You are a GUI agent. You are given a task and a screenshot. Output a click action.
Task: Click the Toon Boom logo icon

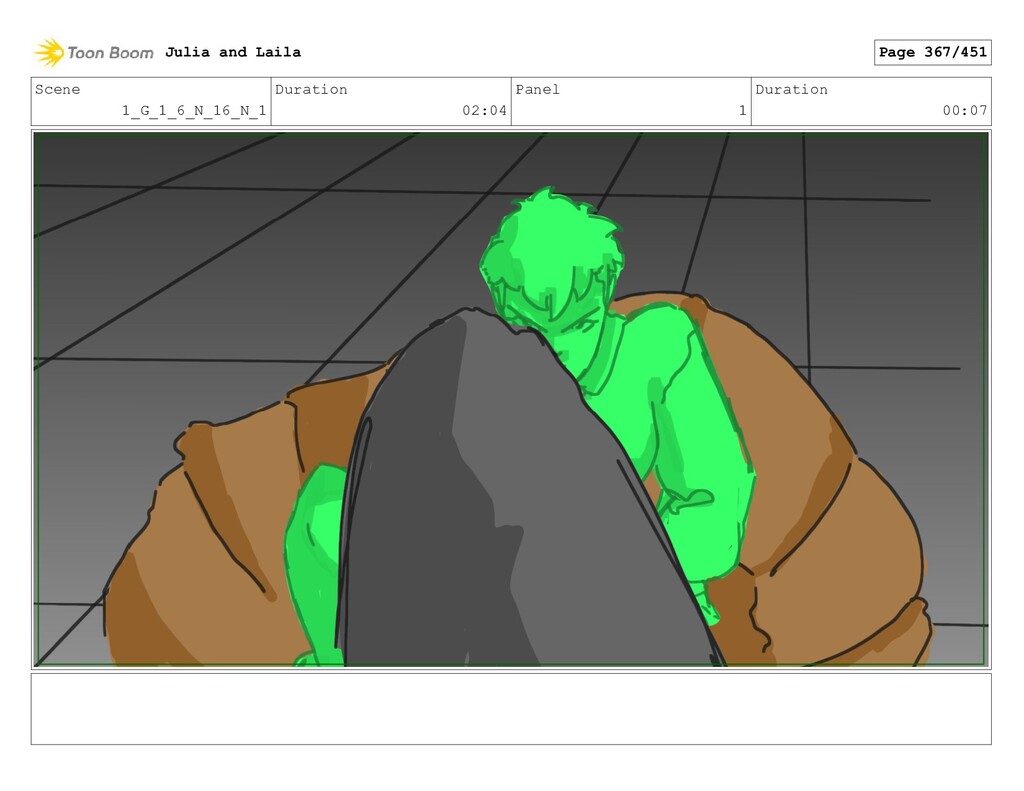click(x=49, y=53)
